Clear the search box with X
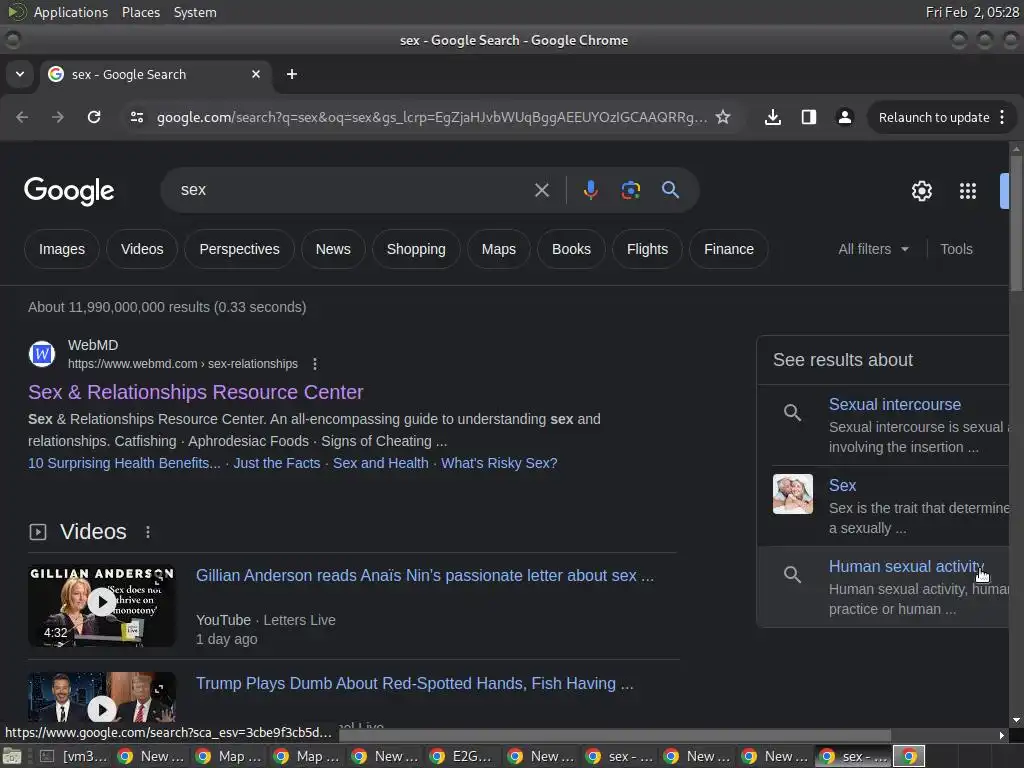 pyautogui.click(x=541, y=190)
